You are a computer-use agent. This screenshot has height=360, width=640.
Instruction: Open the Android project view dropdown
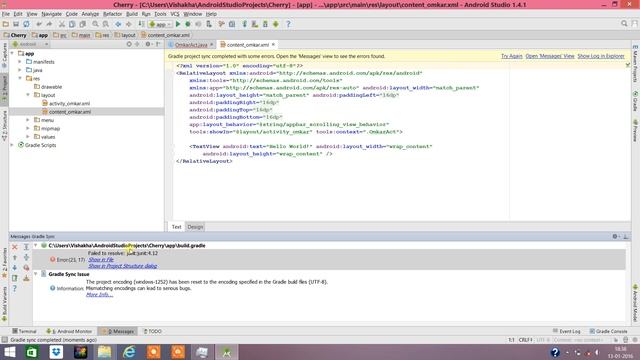coord(31,44)
